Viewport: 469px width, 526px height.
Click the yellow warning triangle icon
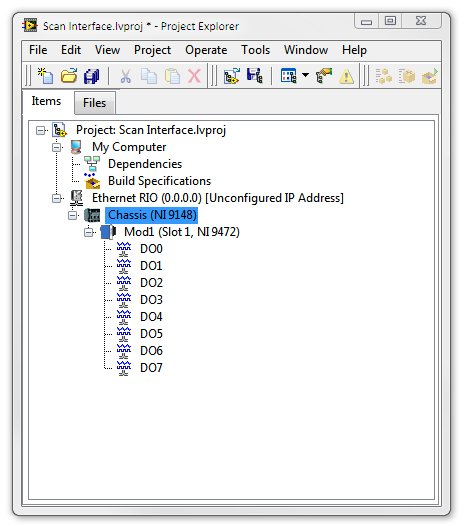(x=346, y=76)
